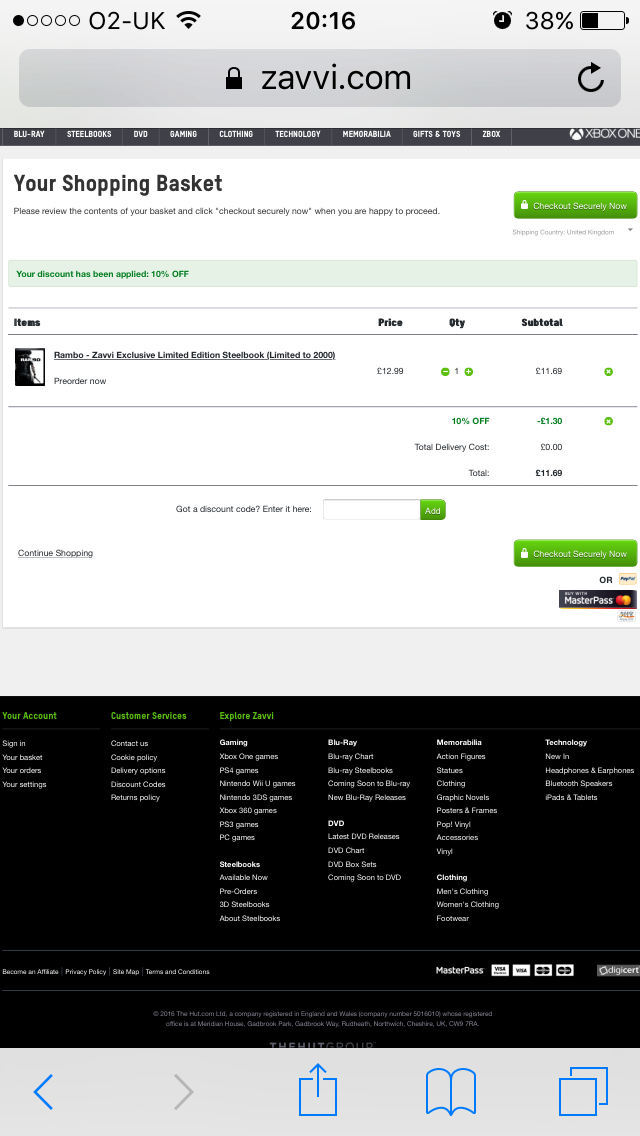Choose Buy with MasterPass button
This screenshot has width=640, height=1136.
click(x=598, y=599)
